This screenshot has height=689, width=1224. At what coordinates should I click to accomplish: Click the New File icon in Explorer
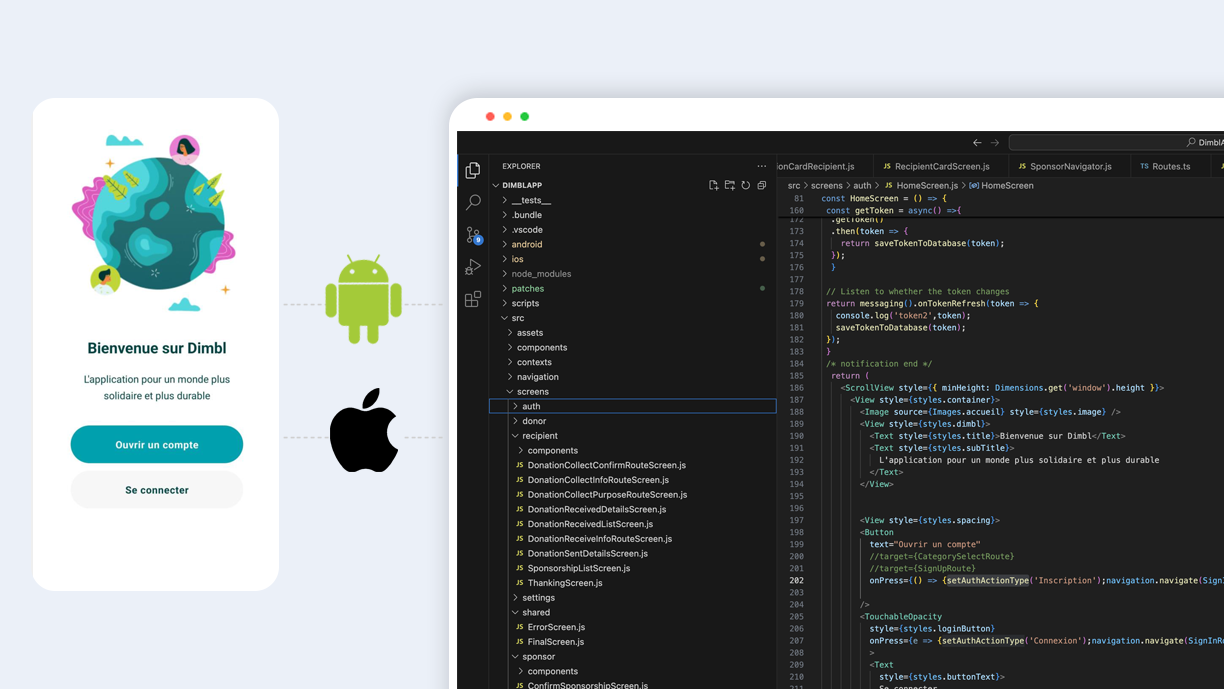[713, 185]
